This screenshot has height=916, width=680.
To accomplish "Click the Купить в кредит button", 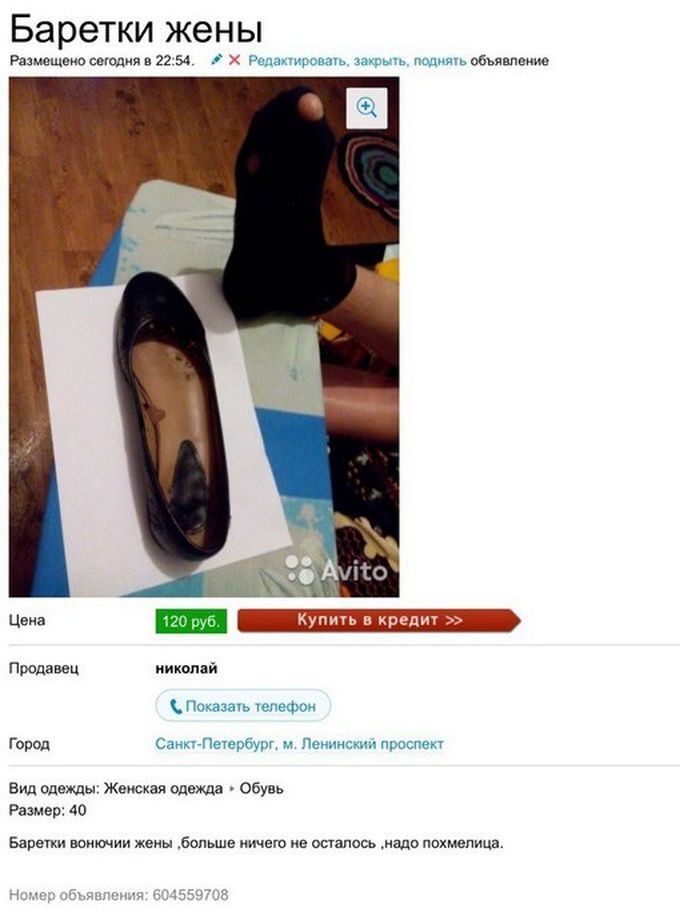I will [379, 620].
